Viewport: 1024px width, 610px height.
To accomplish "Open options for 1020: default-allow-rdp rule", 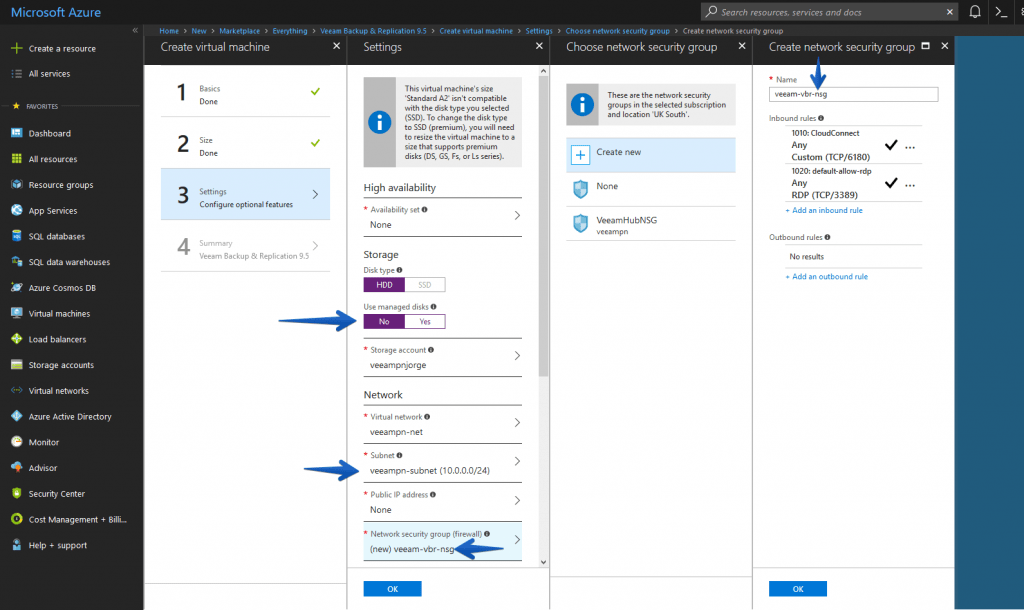I will coord(910,185).
